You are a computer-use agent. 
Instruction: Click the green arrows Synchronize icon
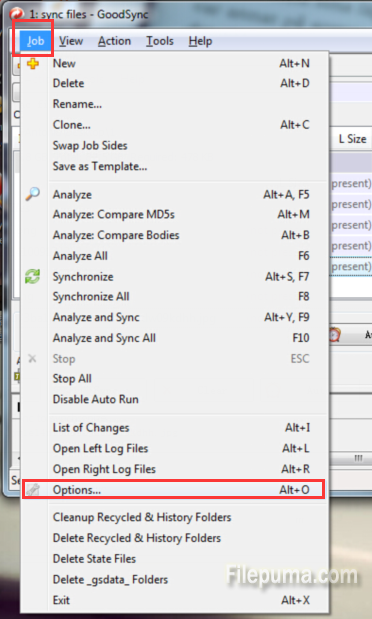point(33,276)
